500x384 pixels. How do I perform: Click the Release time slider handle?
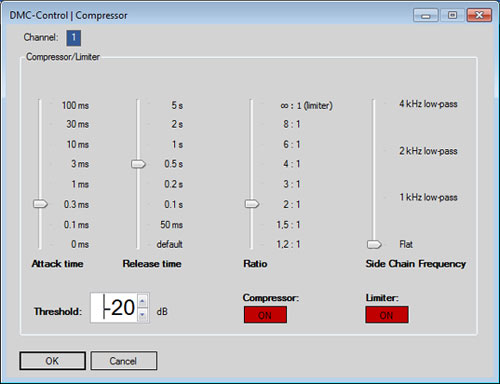click(138, 164)
